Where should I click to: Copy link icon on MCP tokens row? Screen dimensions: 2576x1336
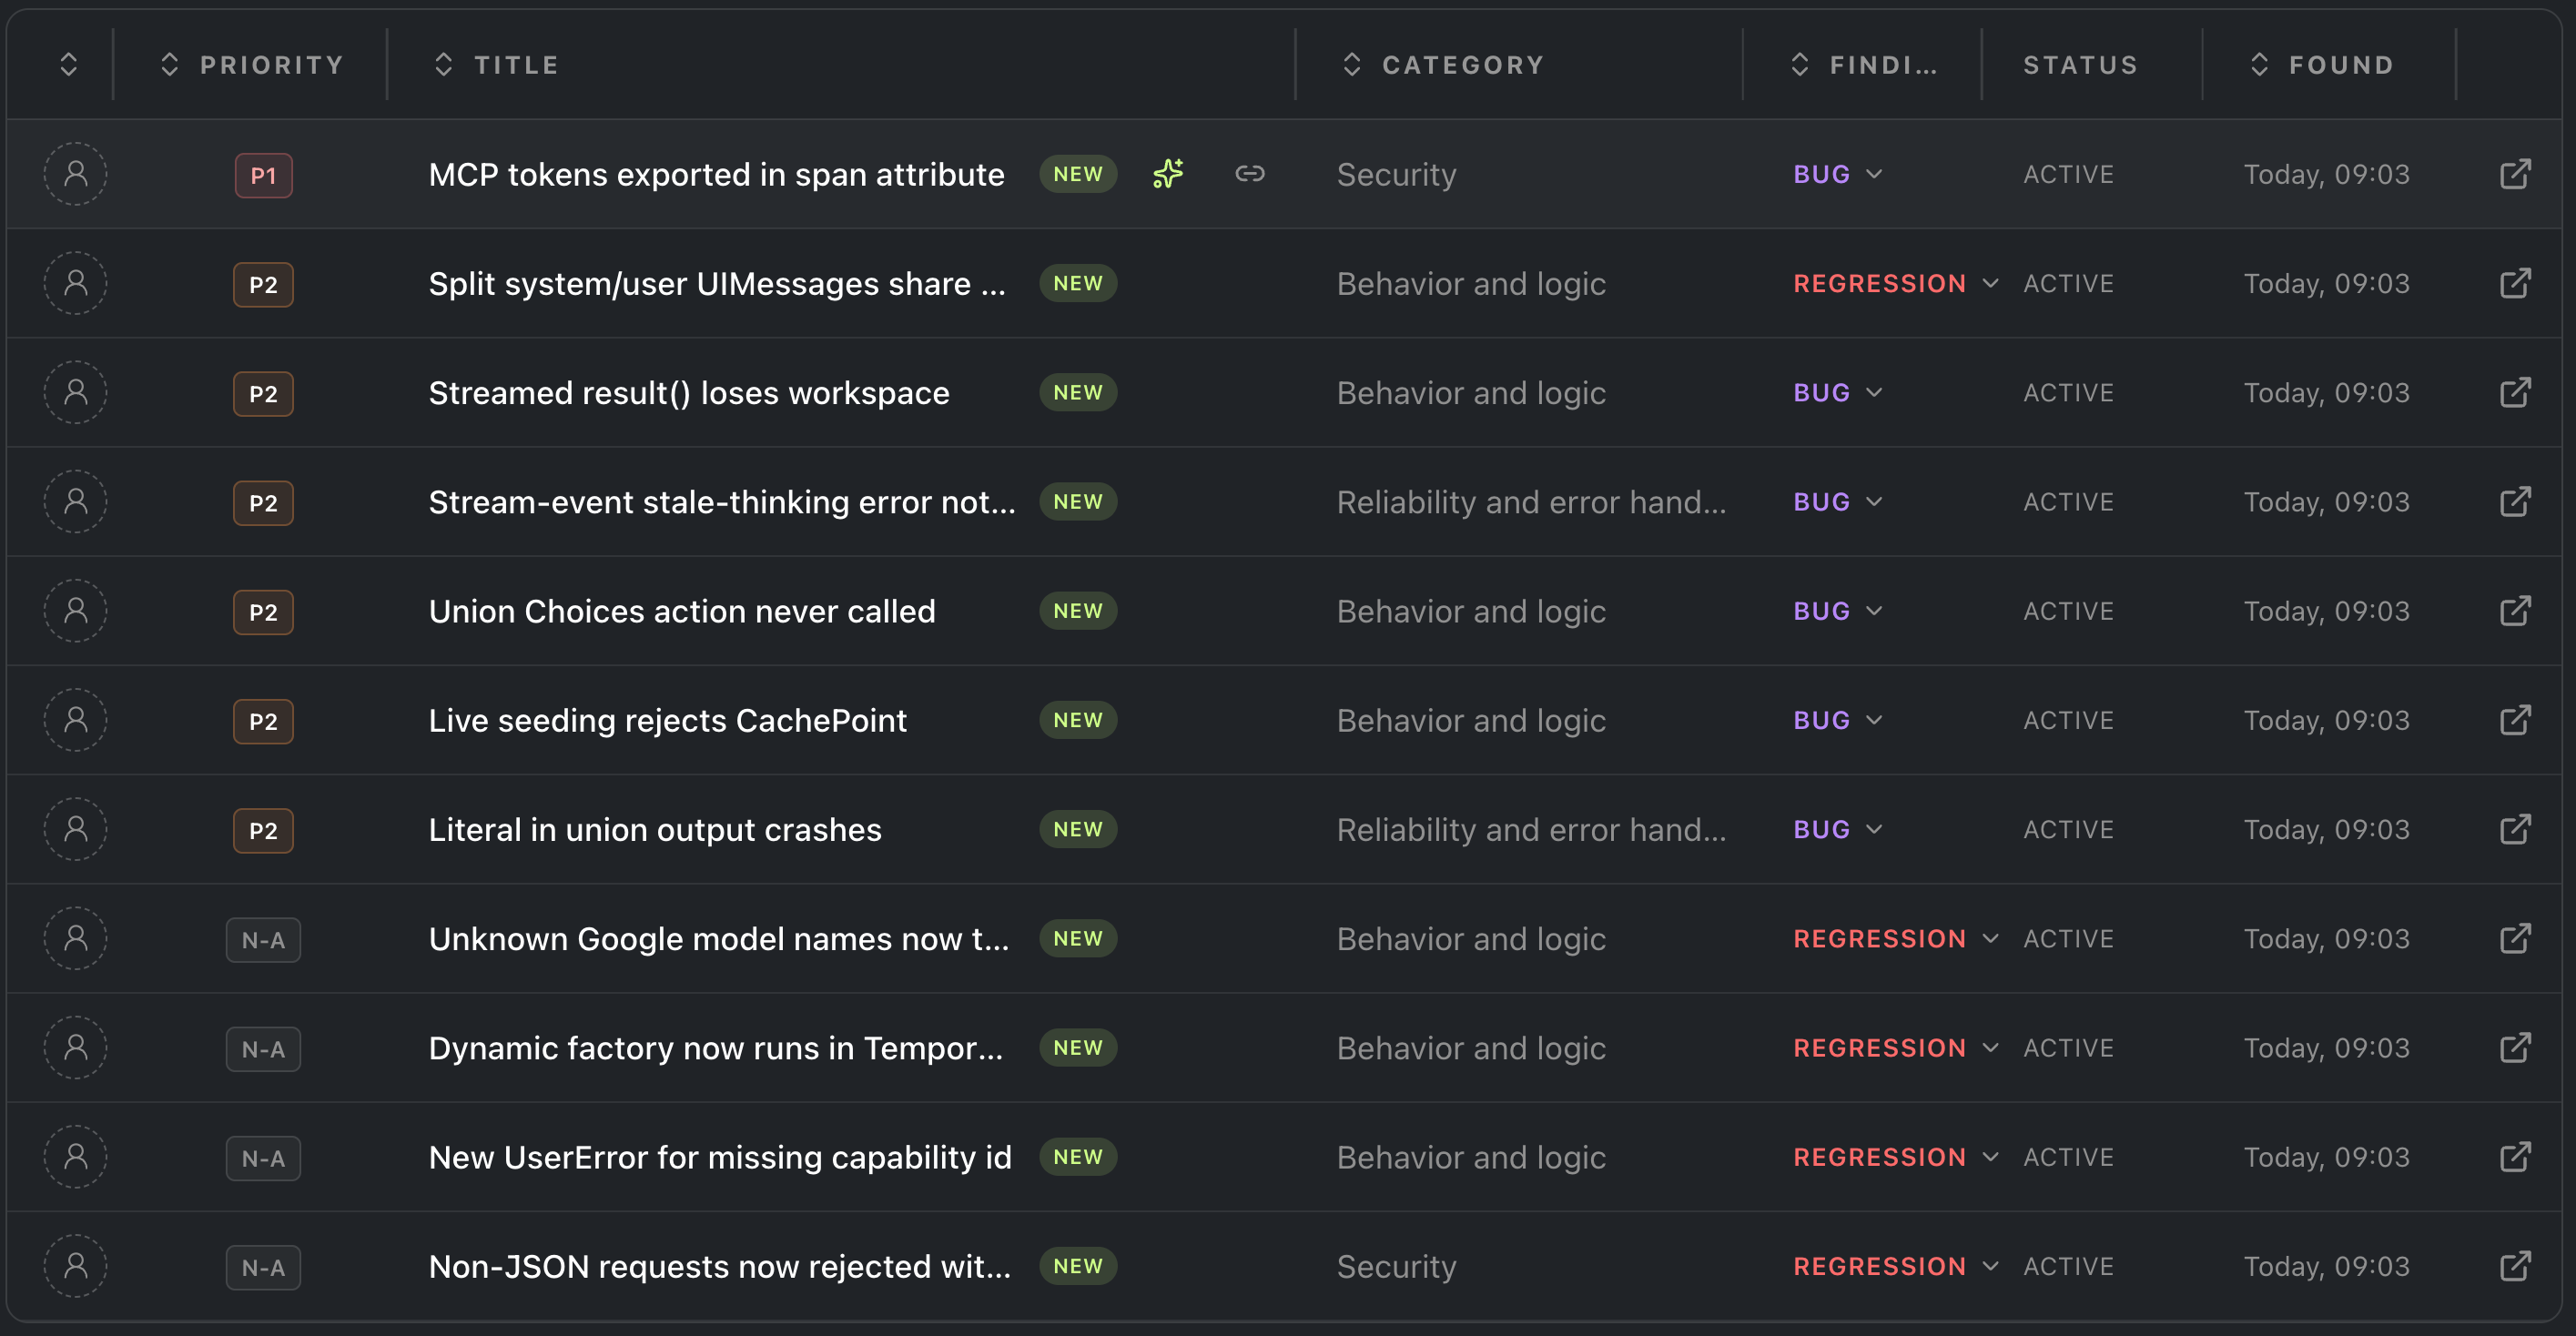click(1250, 174)
